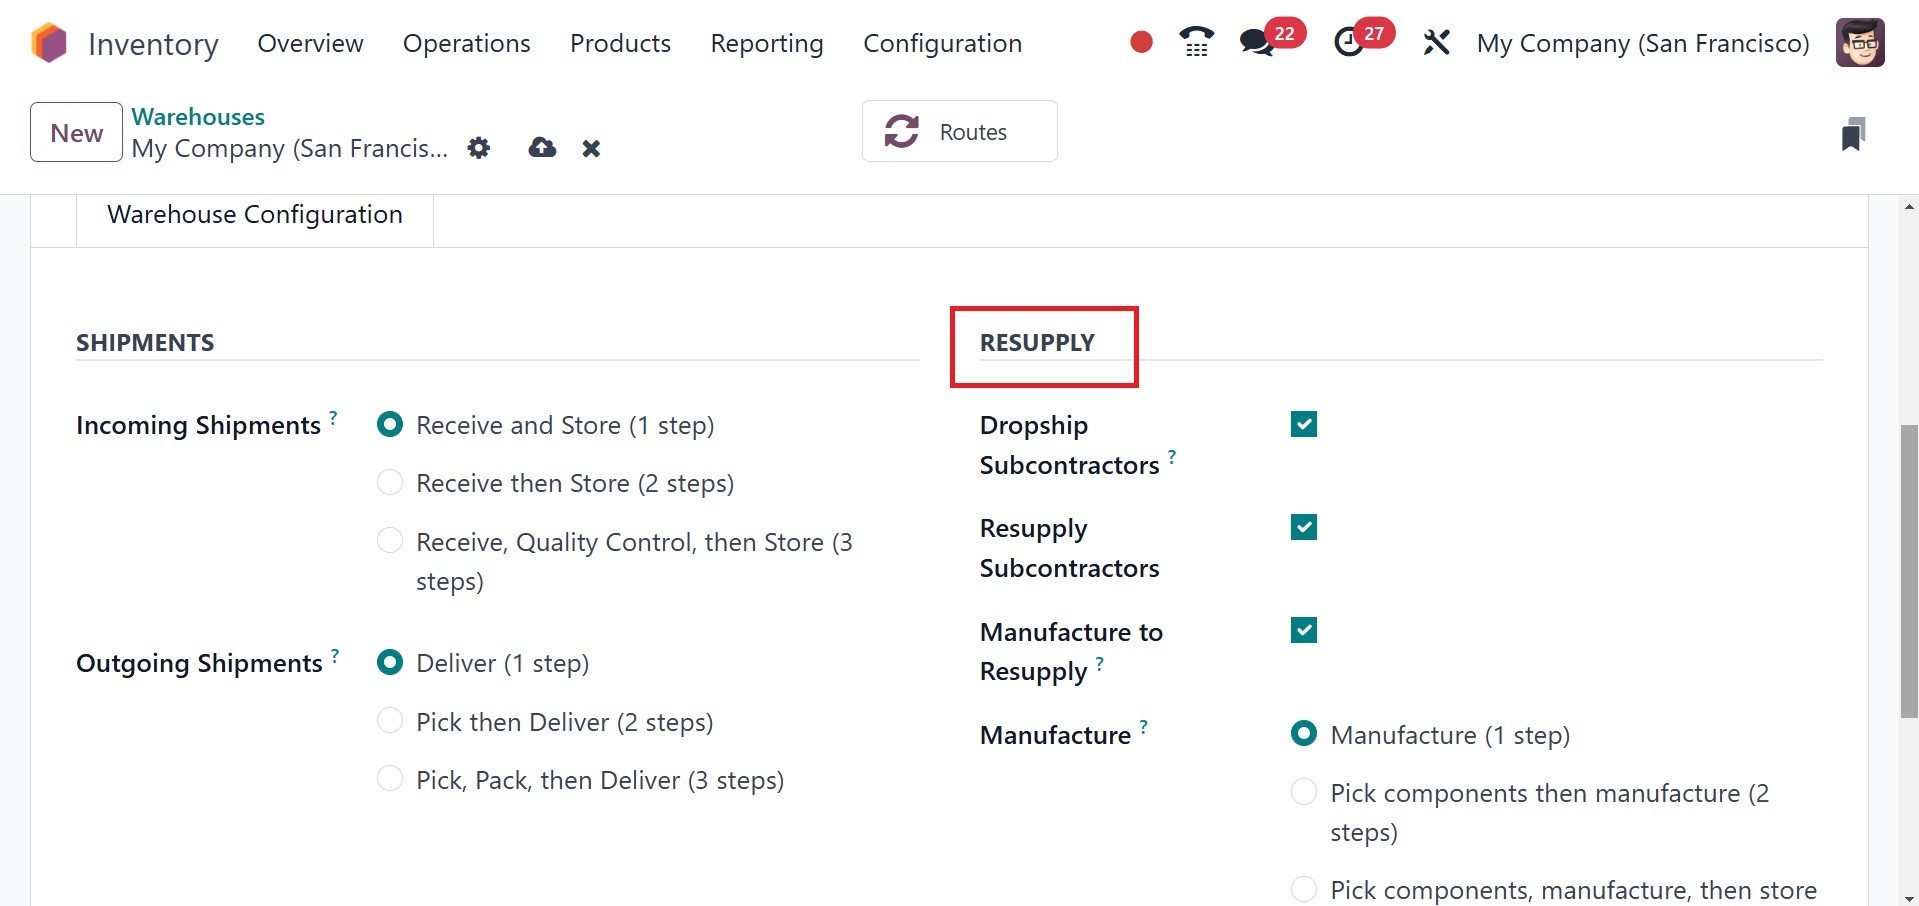Open the gear actions menu

pyautogui.click(x=479, y=148)
